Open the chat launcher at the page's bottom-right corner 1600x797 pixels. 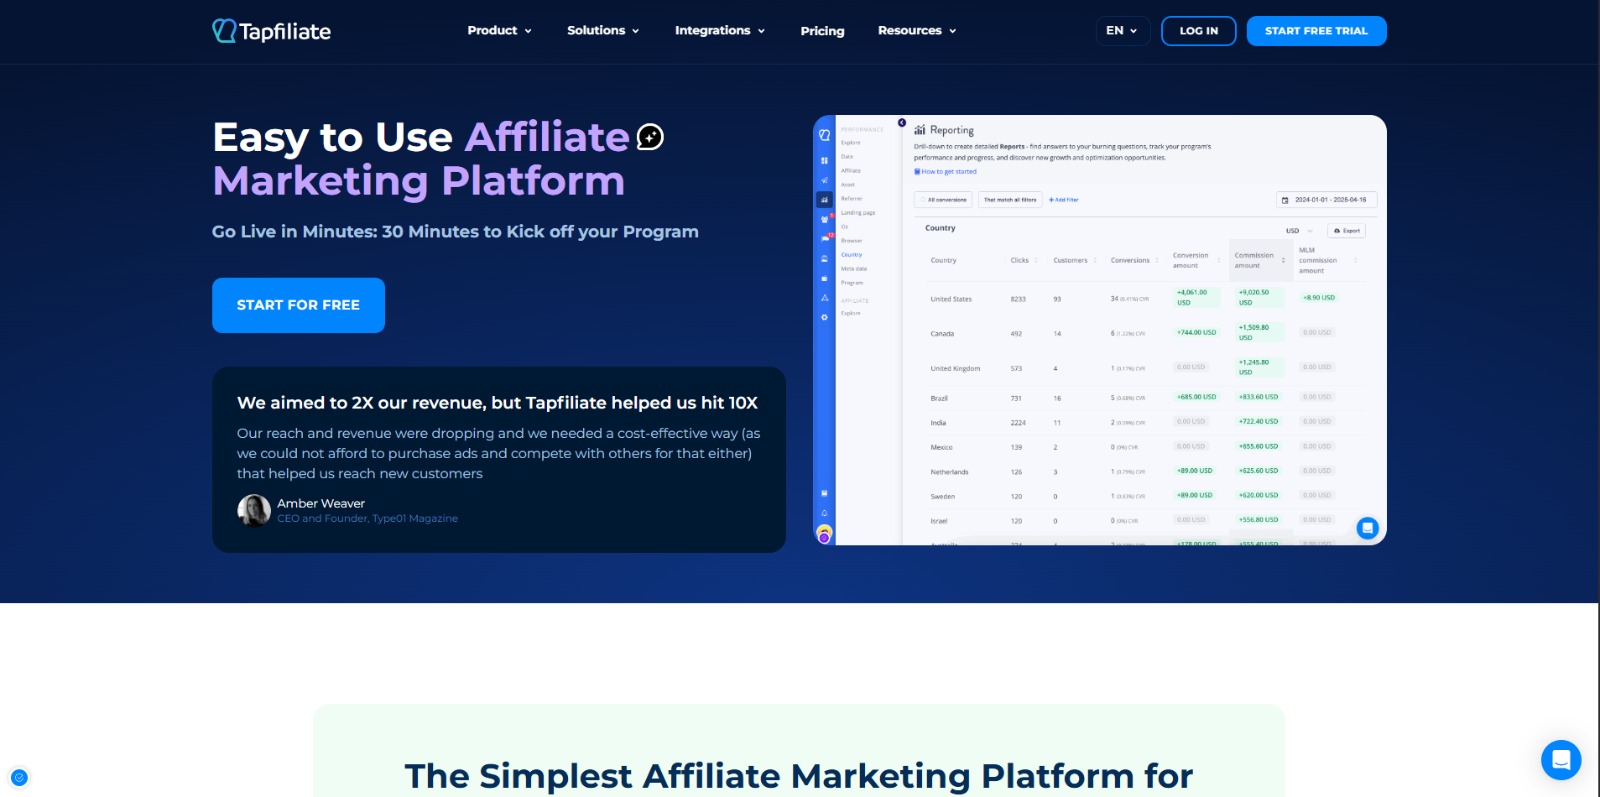pyautogui.click(x=1561, y=760)
